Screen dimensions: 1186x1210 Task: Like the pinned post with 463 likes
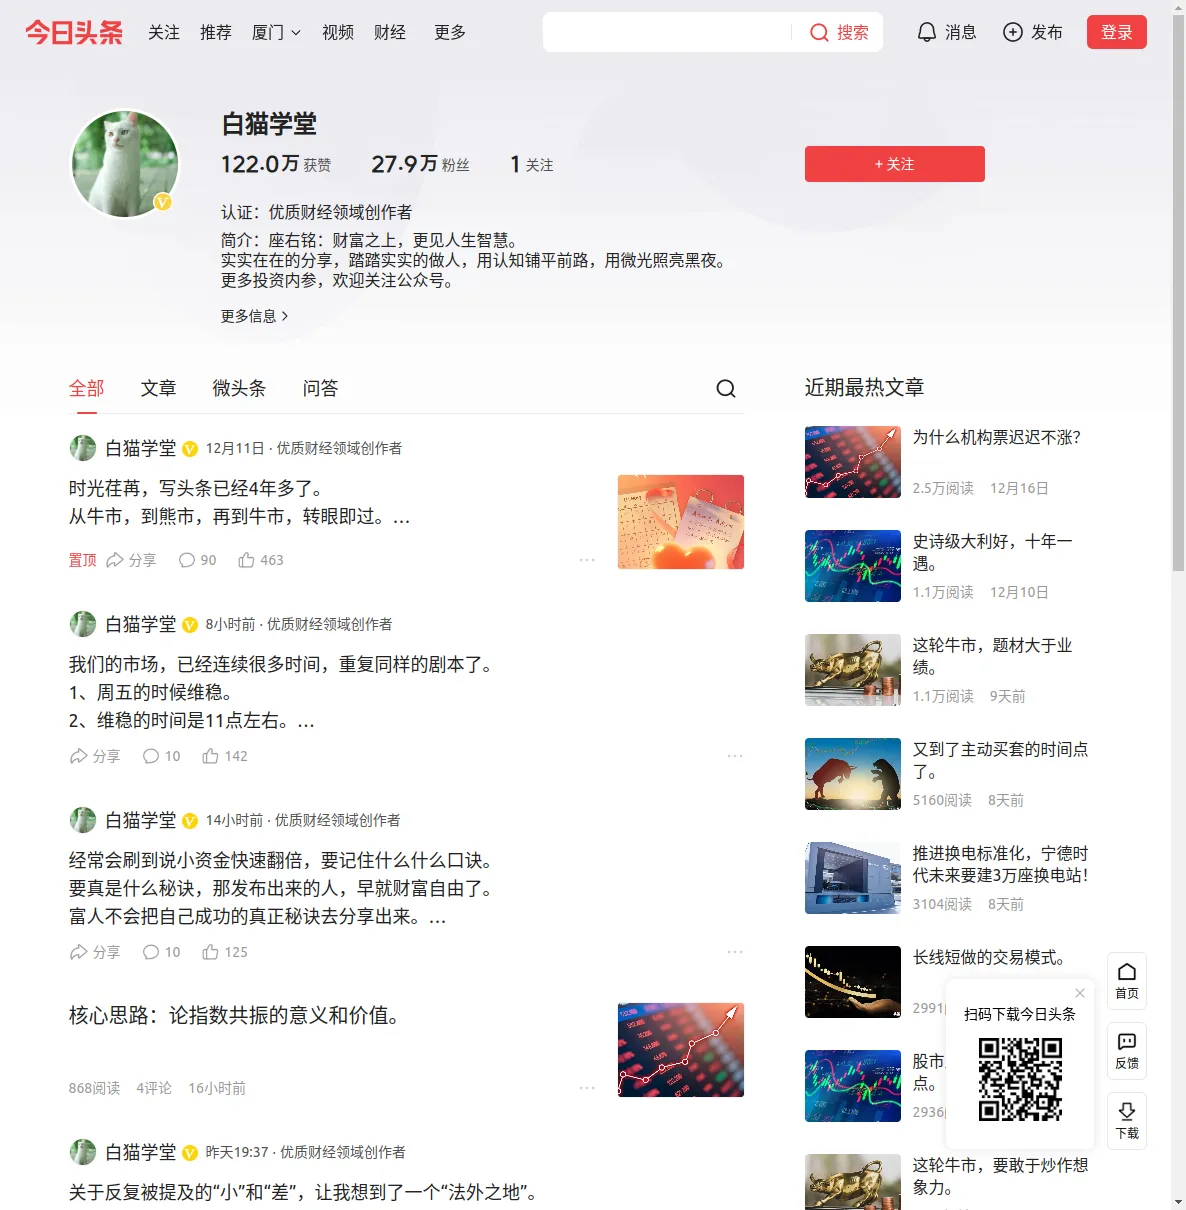click(x=261, y=560)
